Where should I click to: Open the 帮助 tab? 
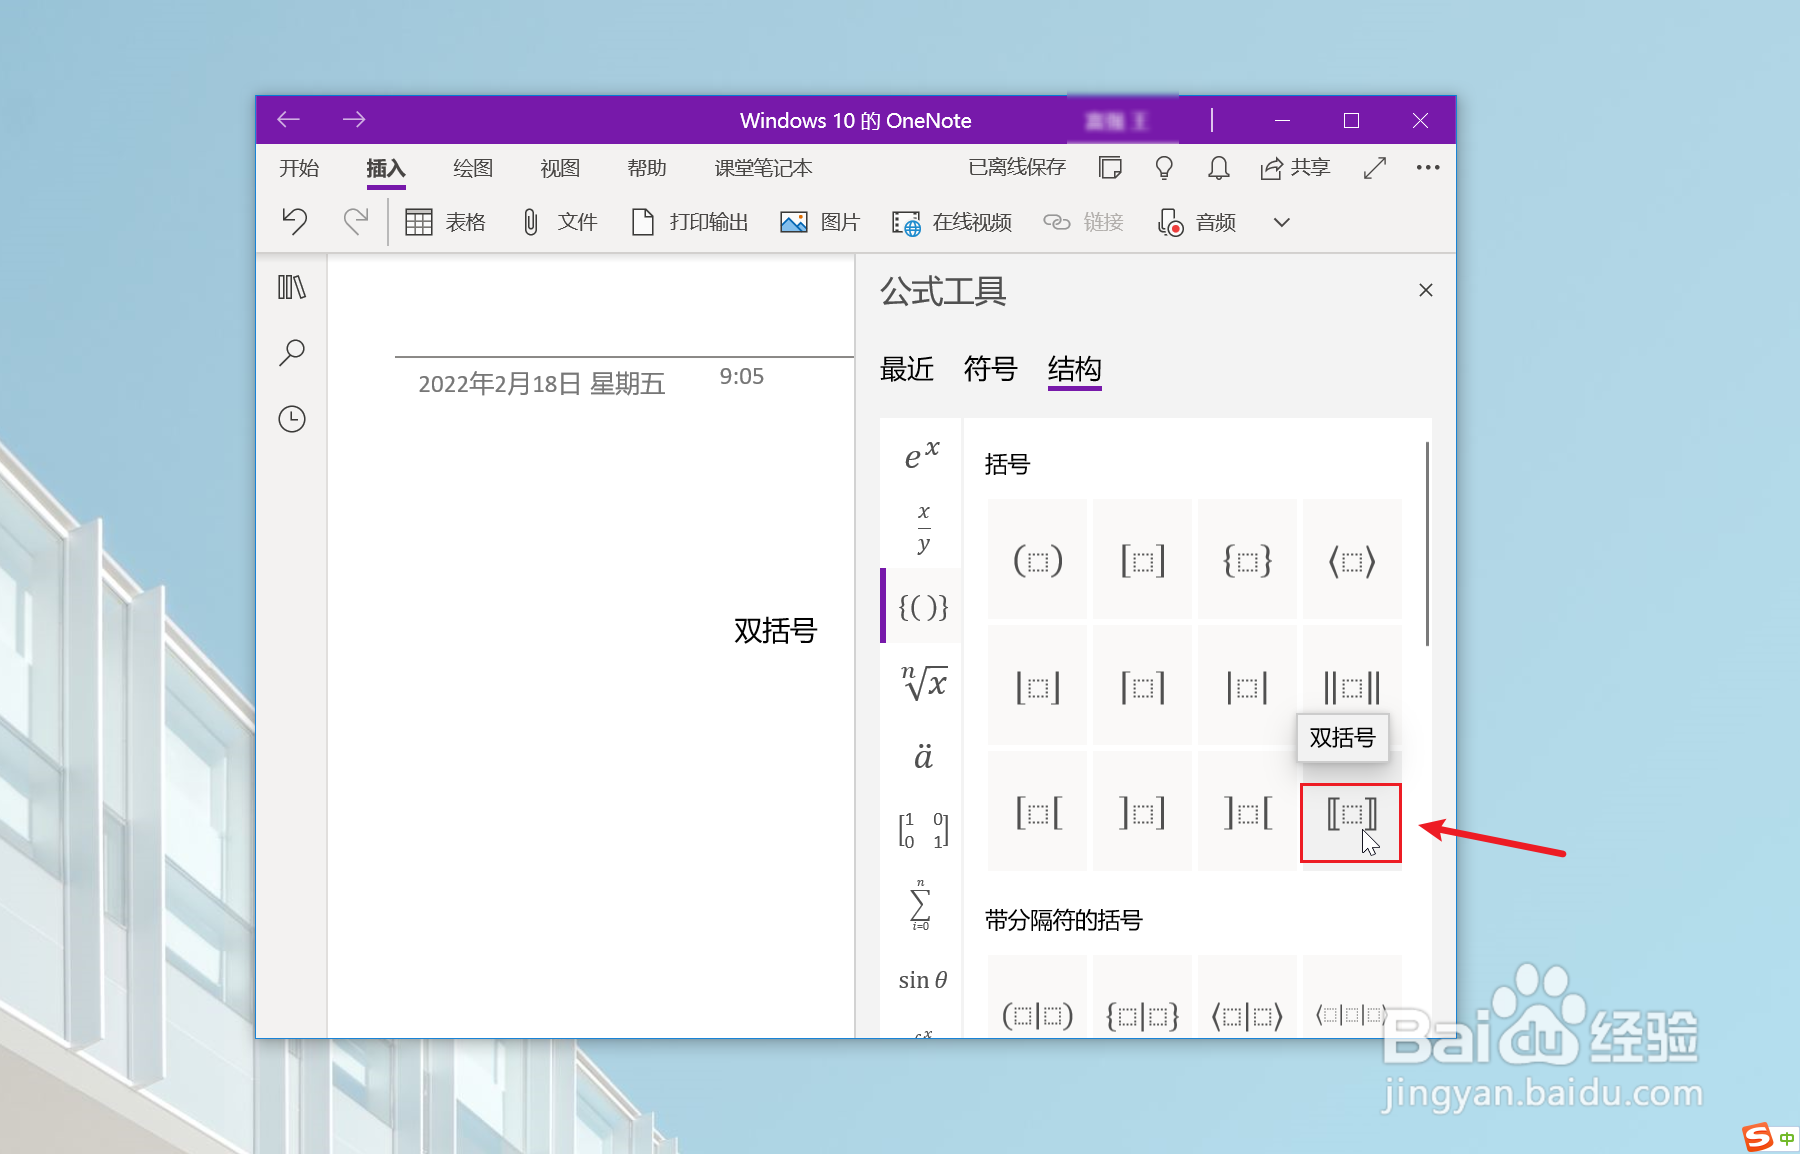point(647,168)
